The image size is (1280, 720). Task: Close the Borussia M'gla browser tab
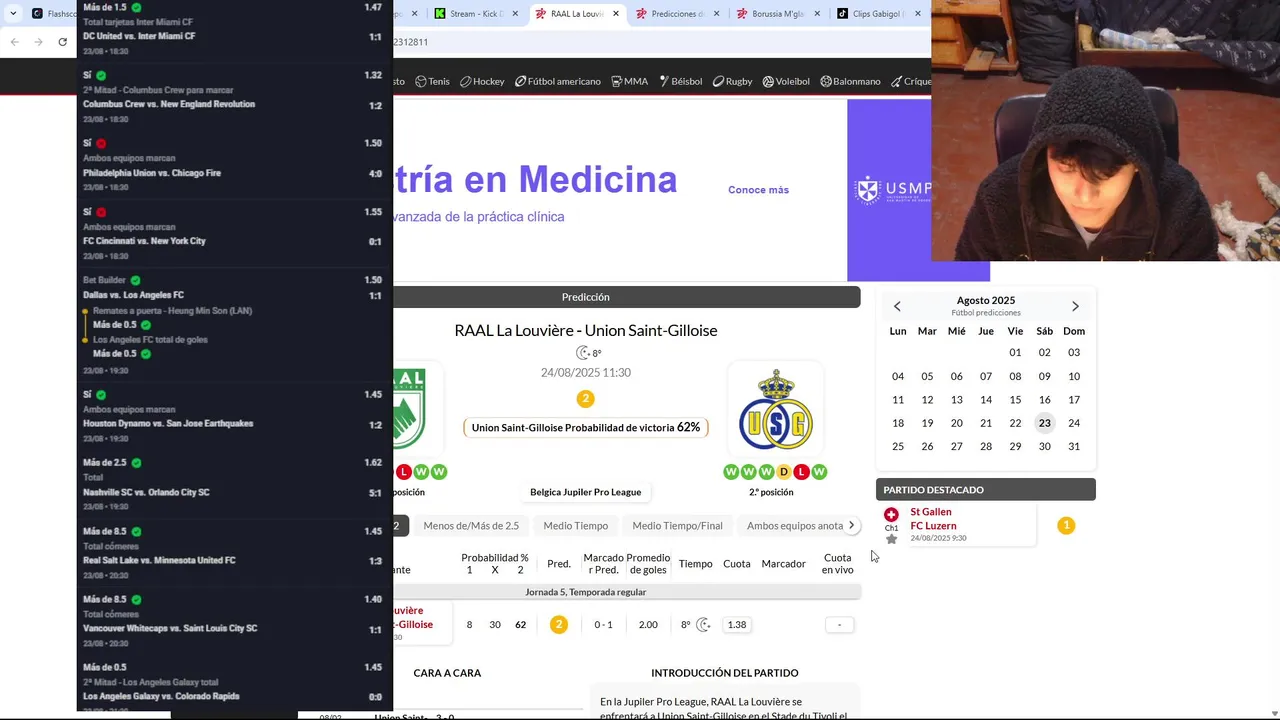[817, 14]
